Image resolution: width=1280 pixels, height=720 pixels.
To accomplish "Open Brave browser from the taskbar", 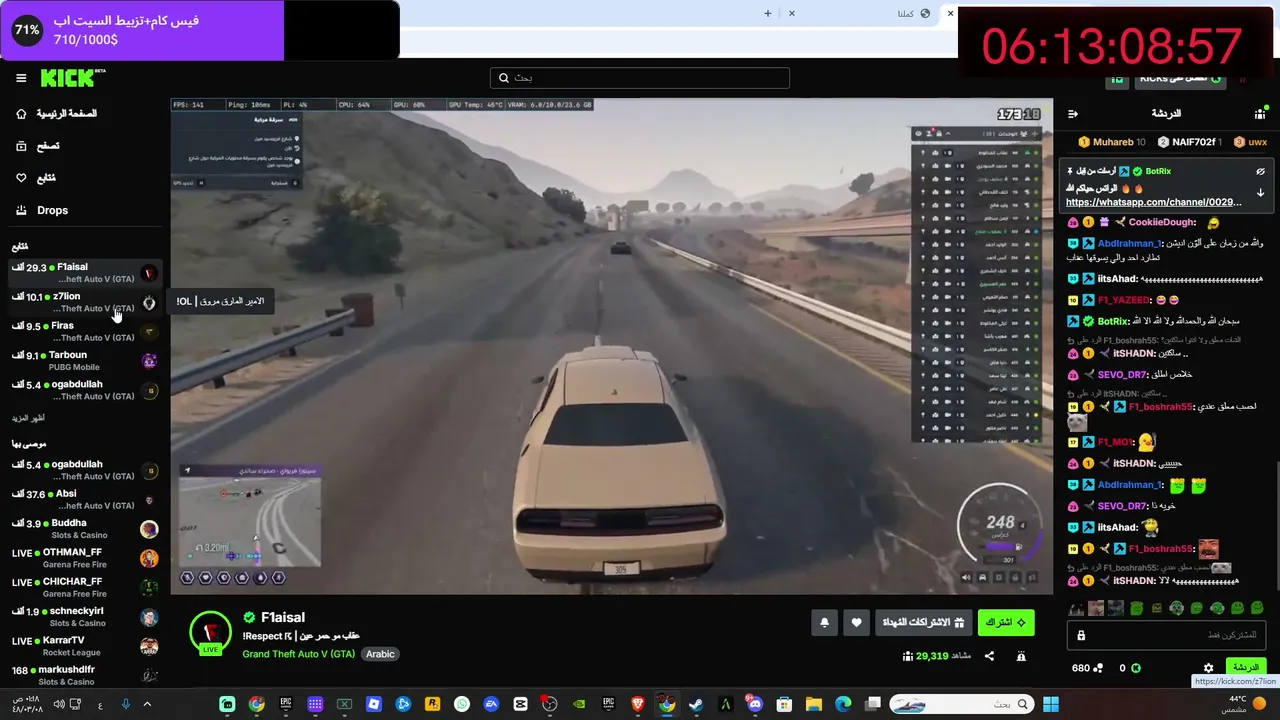I will (638, 704).
